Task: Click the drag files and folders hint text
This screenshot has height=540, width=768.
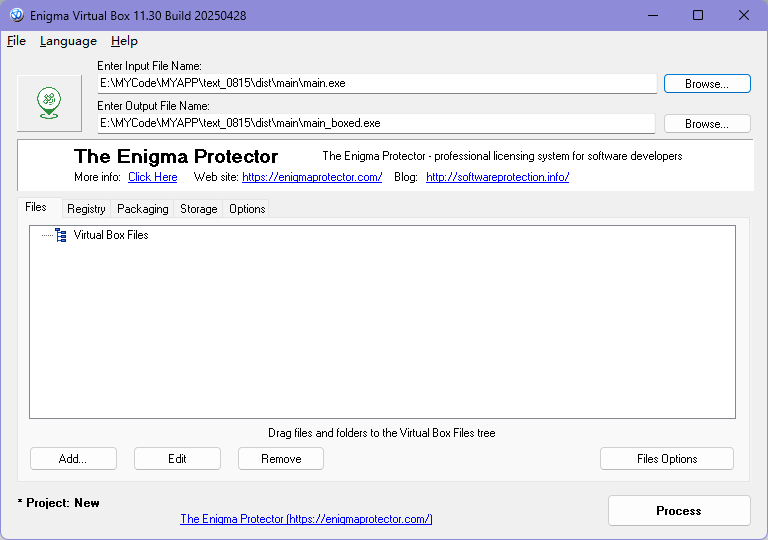Action: click(x=382, y=433)
